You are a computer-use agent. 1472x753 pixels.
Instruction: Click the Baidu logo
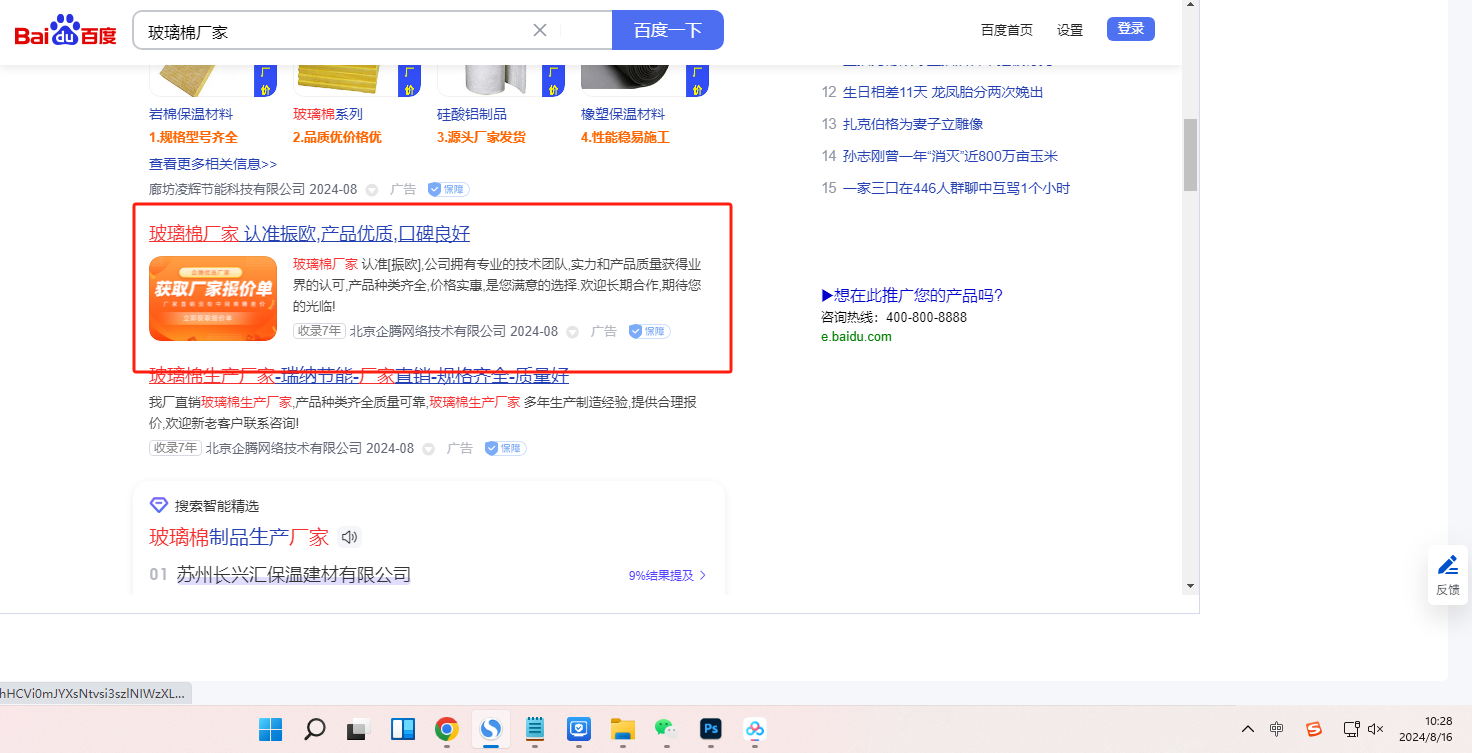(x=65, y=31)
